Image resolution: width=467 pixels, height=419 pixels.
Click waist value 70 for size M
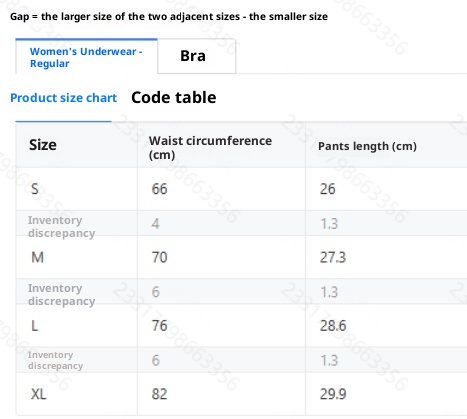click(159, 257)
